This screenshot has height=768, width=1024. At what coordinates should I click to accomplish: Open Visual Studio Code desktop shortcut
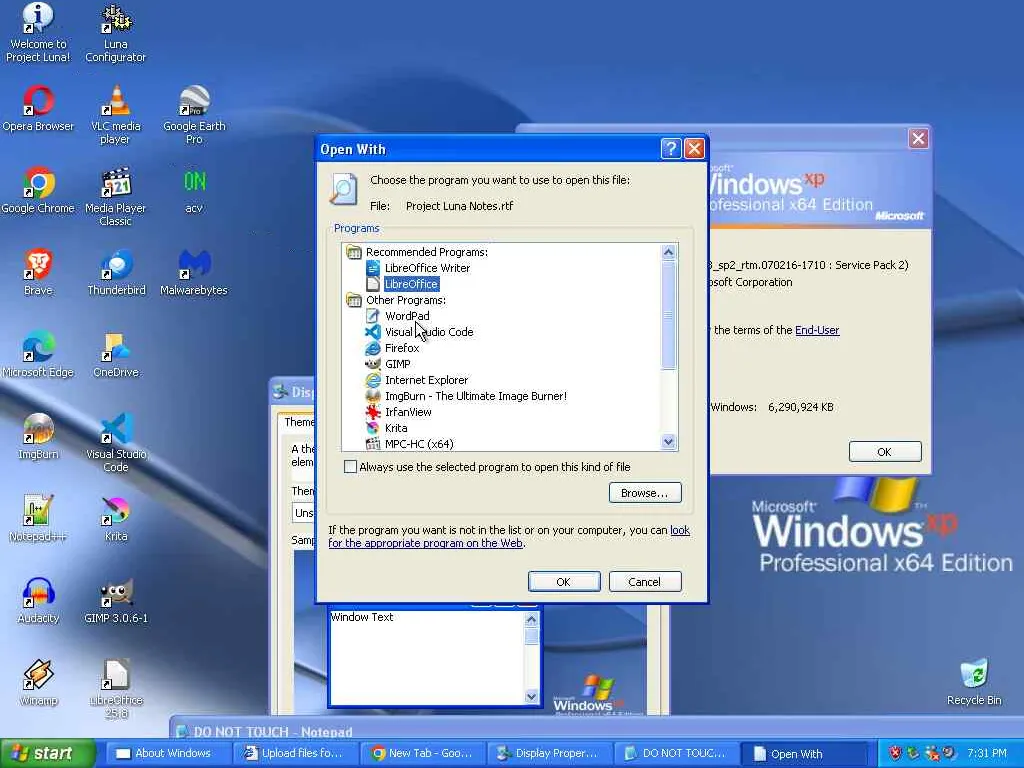coord(116,443)
